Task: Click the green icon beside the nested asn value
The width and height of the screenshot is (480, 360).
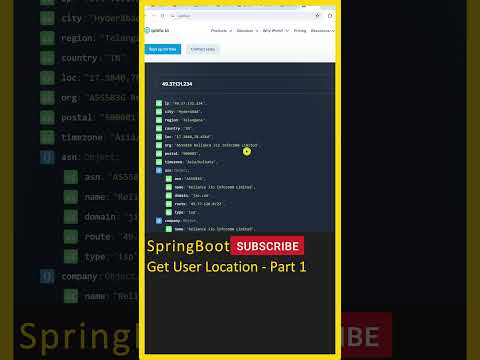Action: (169, 179)
